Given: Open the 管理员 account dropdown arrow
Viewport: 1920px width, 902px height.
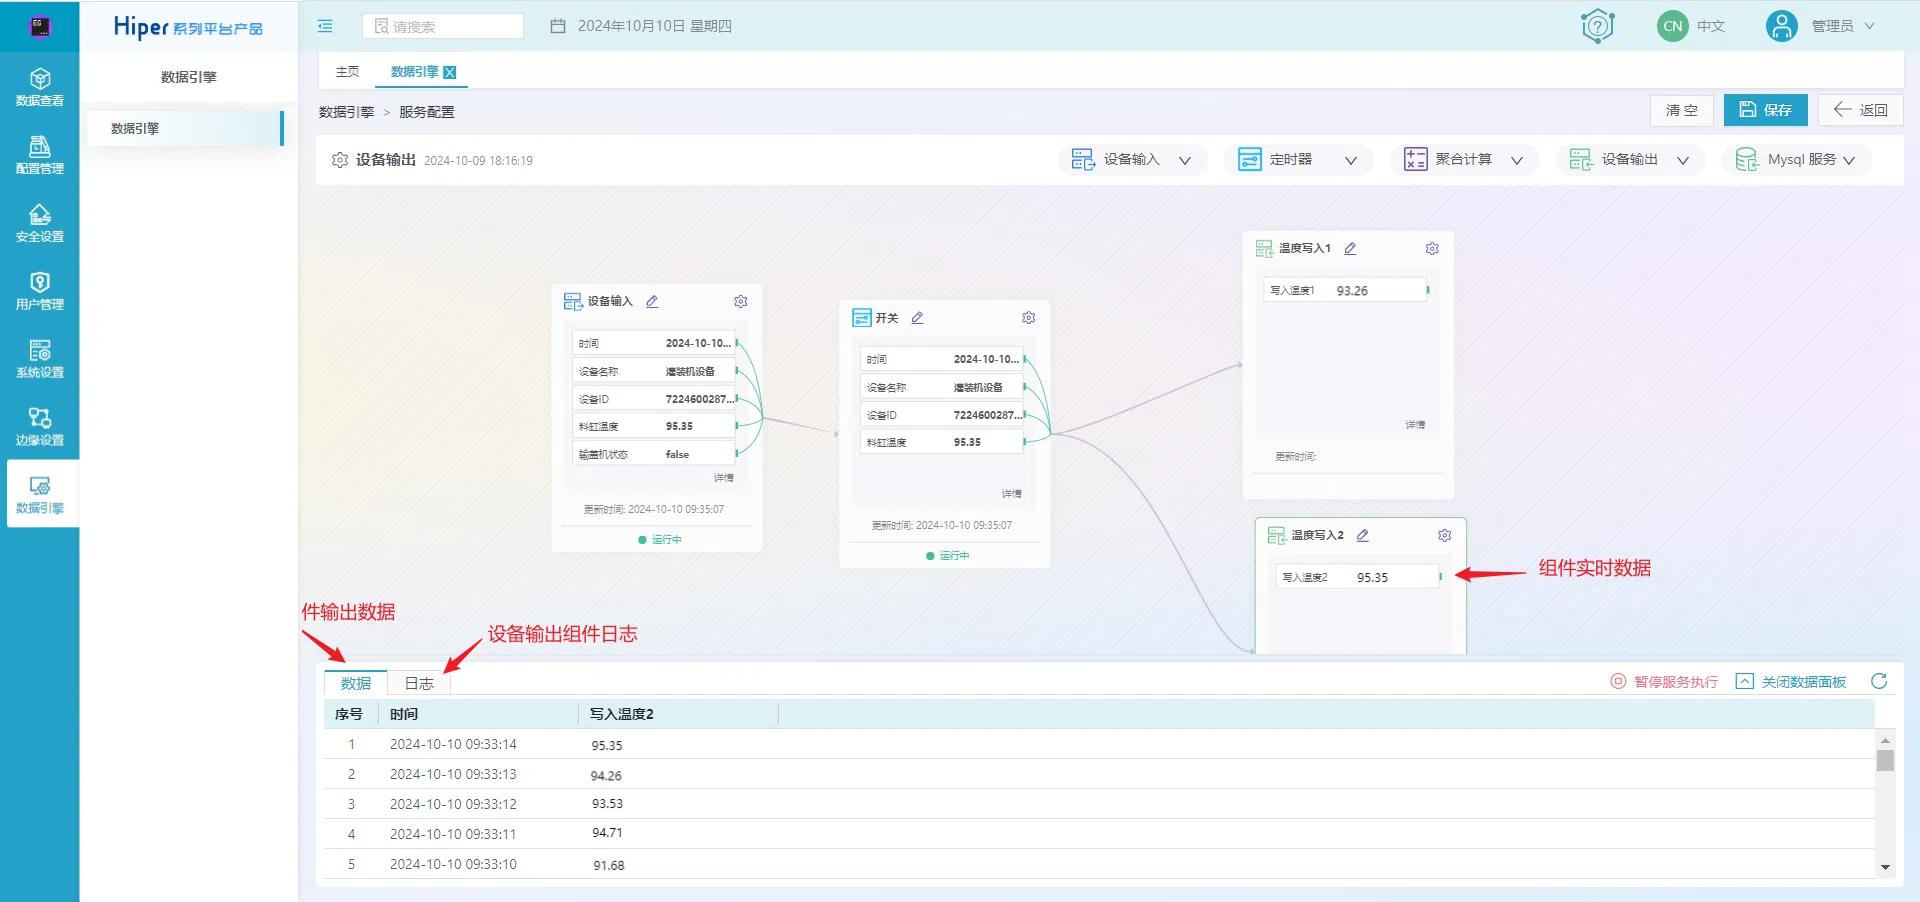Looking at the screenshot, I should (1869, 26).
